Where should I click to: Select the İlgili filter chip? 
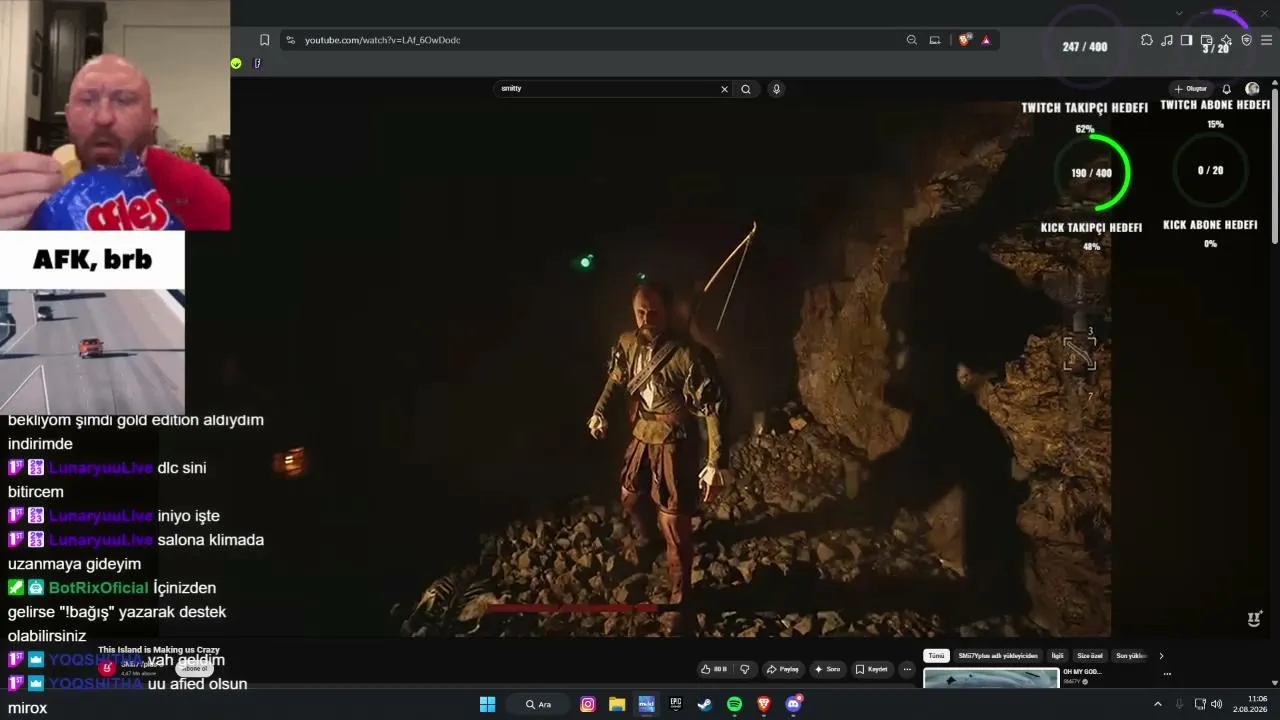pyautogui.click(x=1057, y=656)
